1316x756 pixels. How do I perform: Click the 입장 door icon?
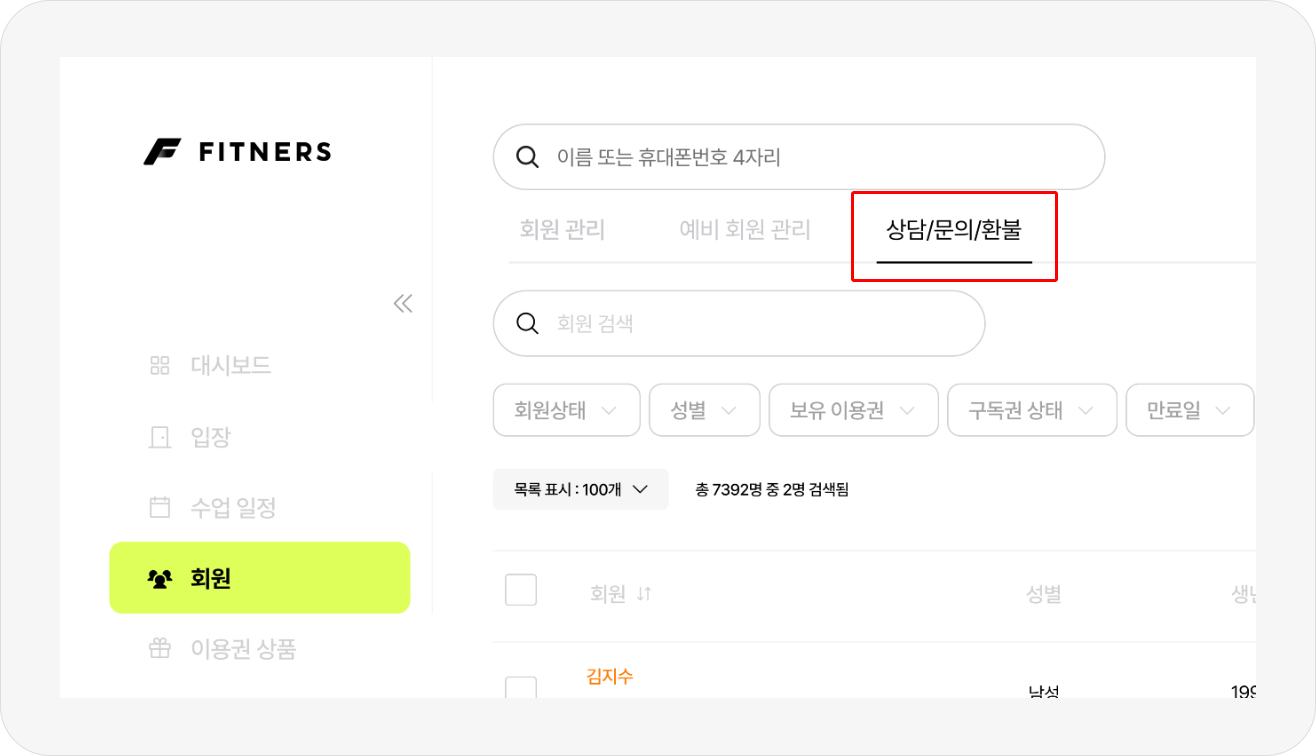[x=160, y=437]
